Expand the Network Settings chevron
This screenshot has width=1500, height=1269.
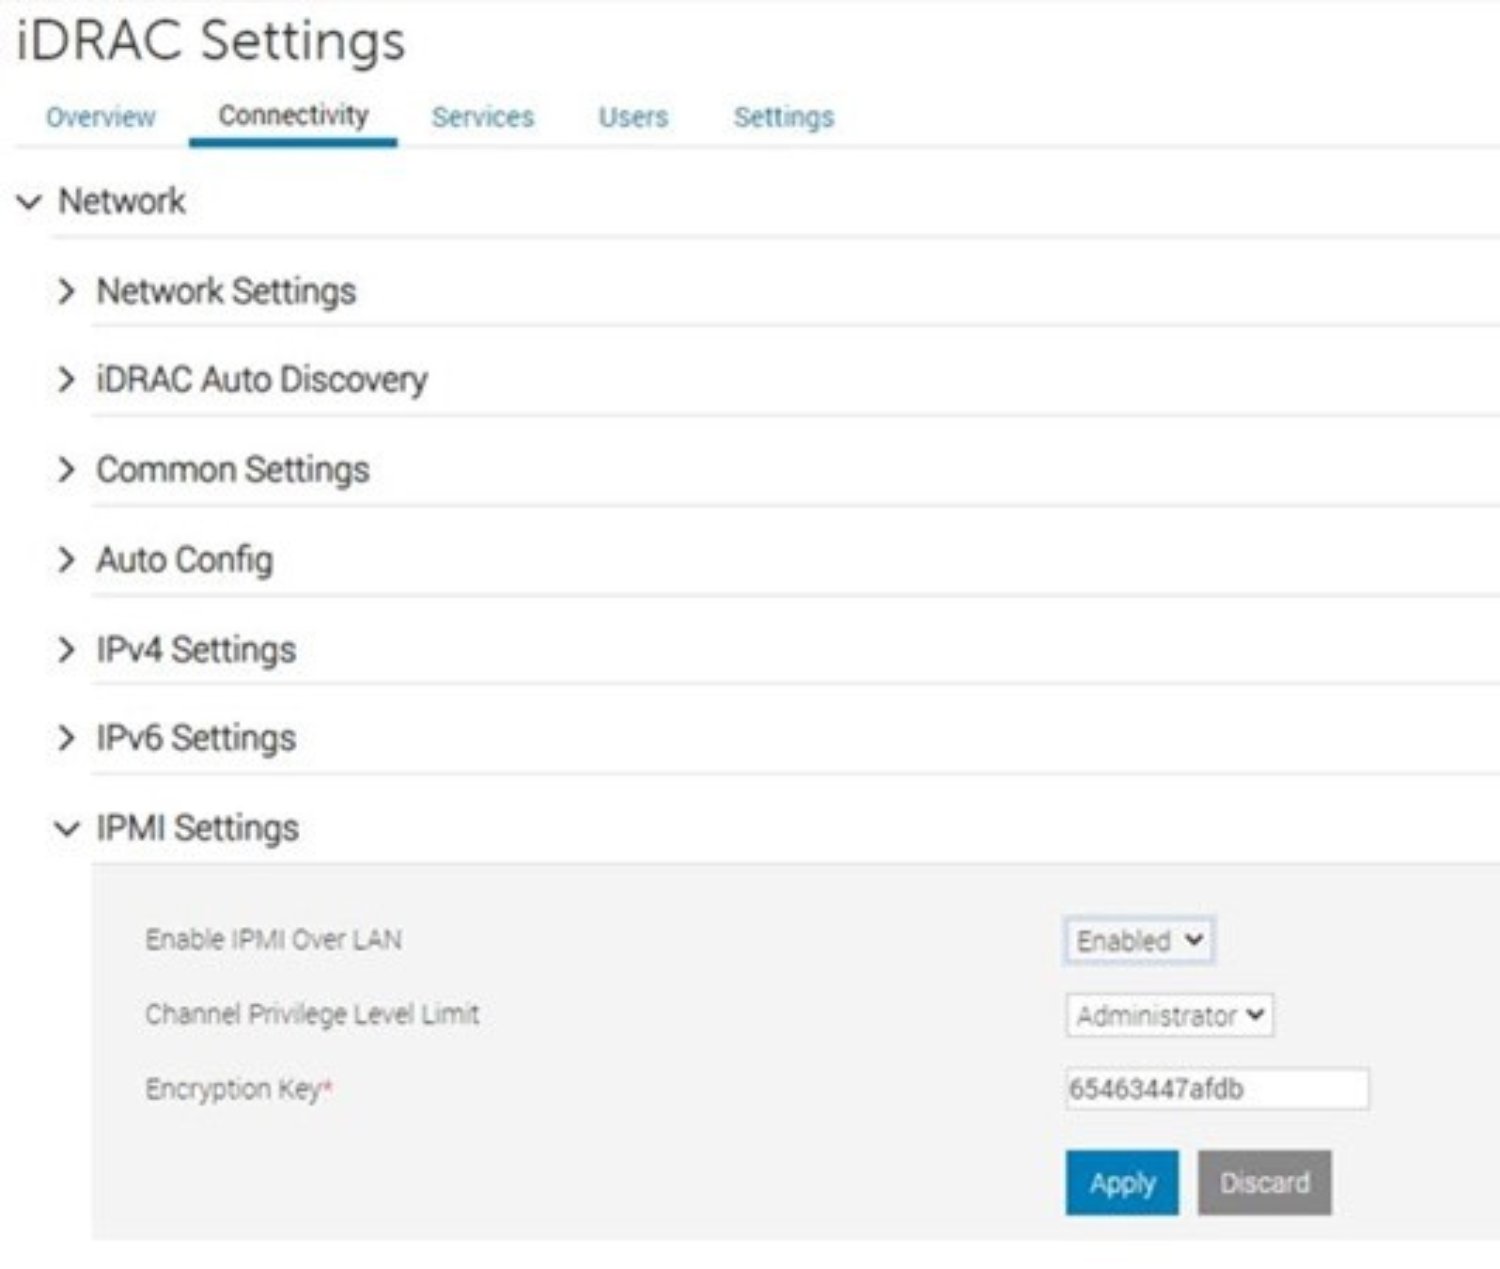click(66, 292)
